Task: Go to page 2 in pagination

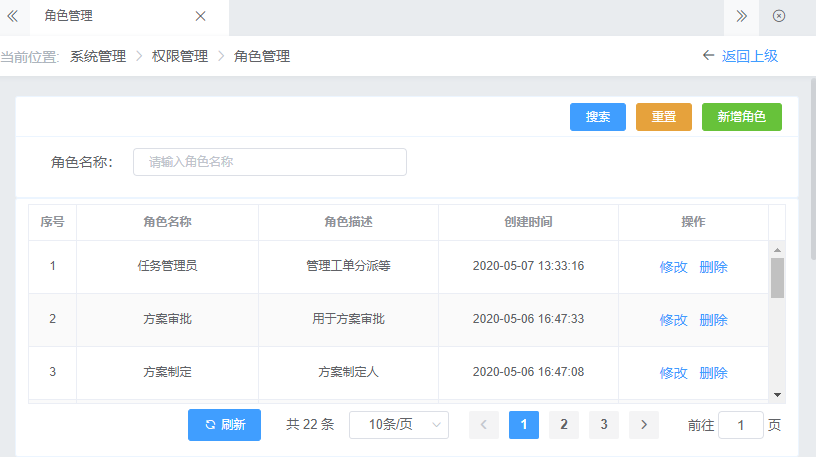Action: pyautogui.click(x=564, y=425)
